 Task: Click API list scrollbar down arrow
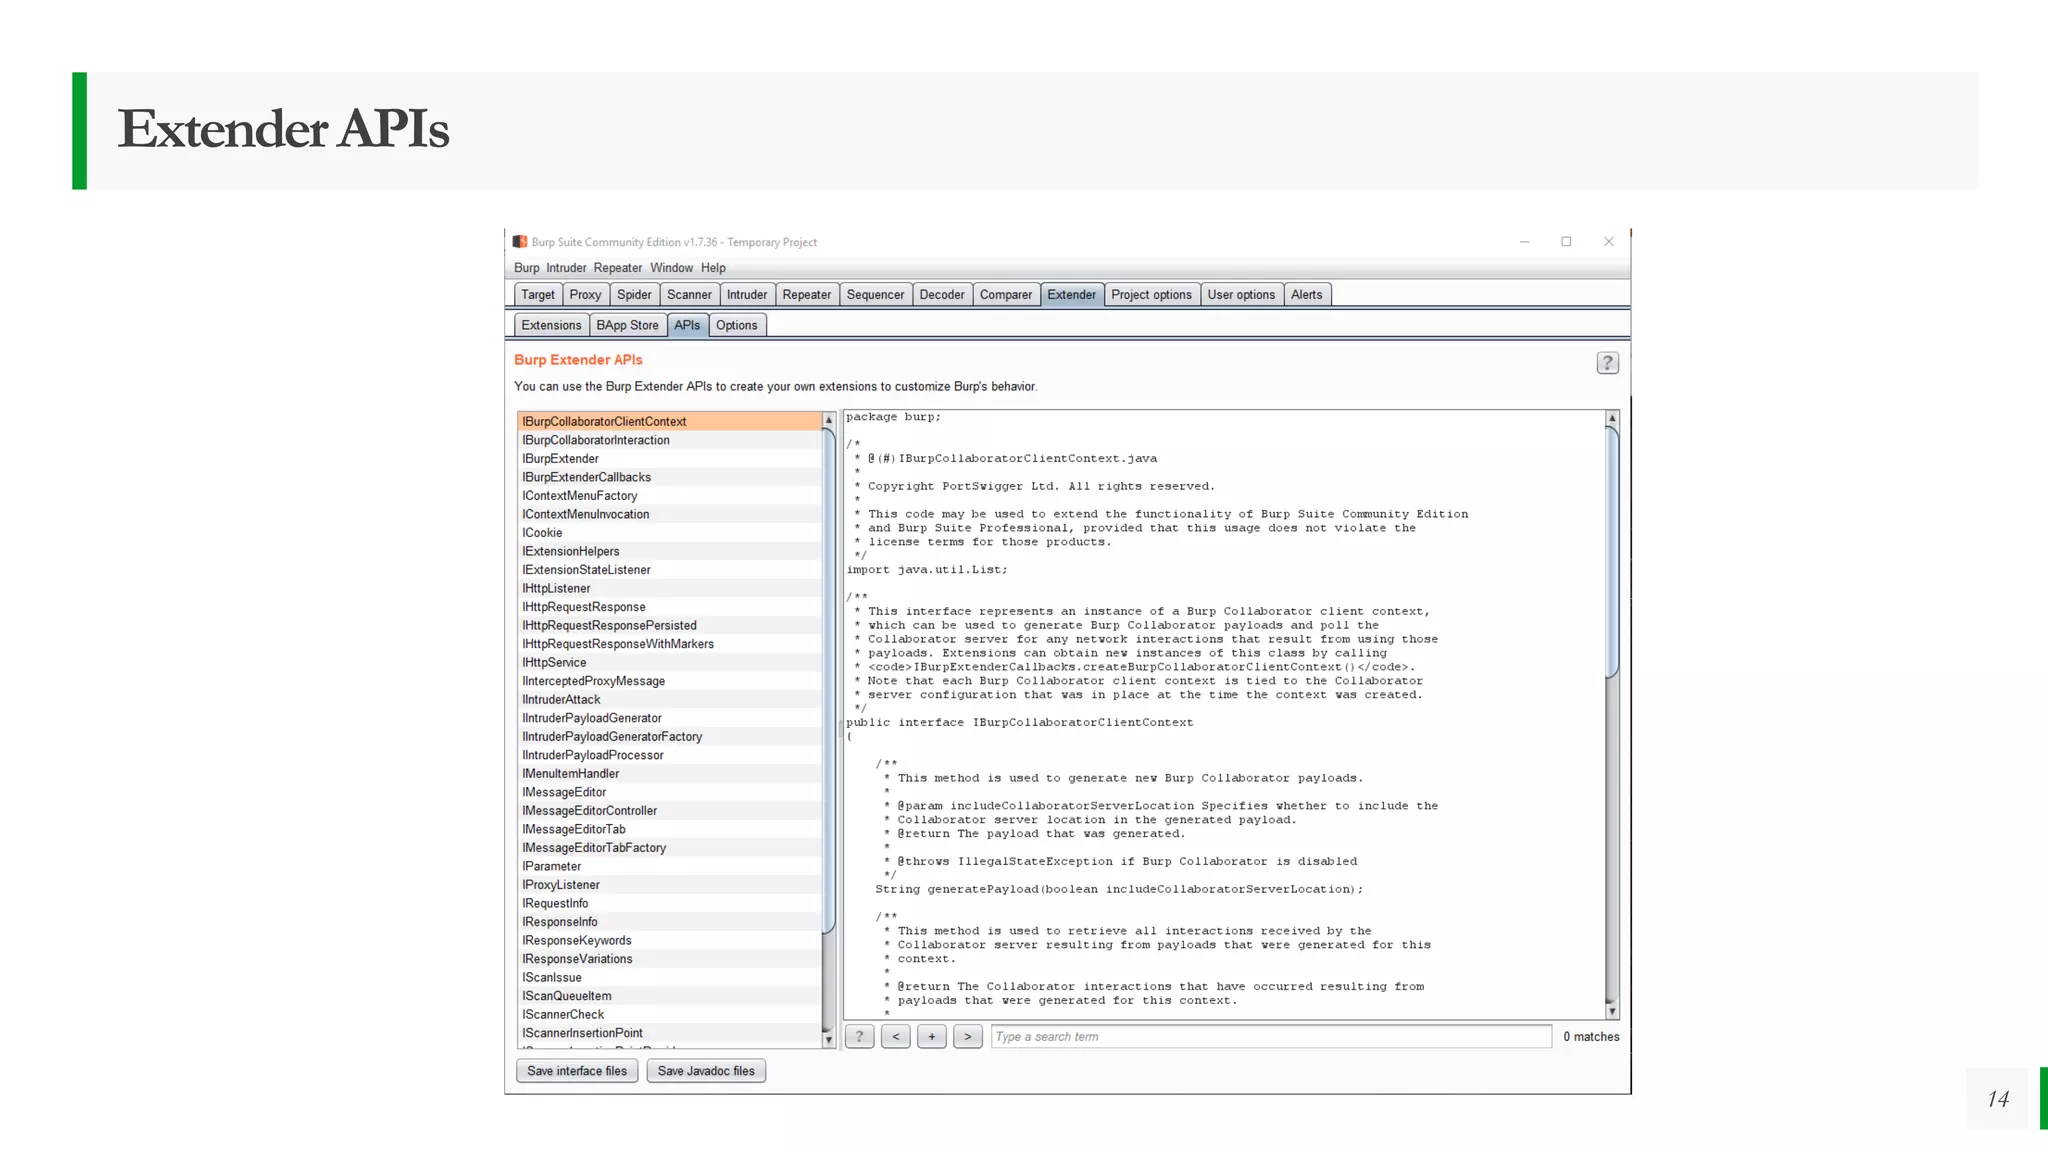pos(828,1040)
